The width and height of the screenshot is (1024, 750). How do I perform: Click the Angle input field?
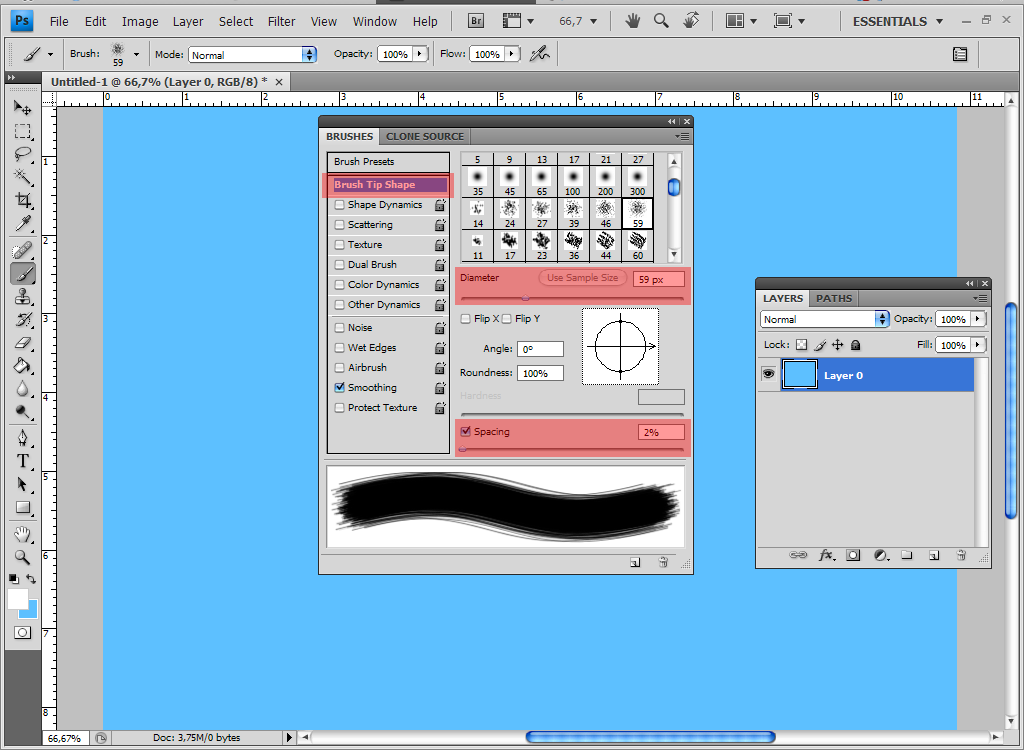(x=540, y=349)
